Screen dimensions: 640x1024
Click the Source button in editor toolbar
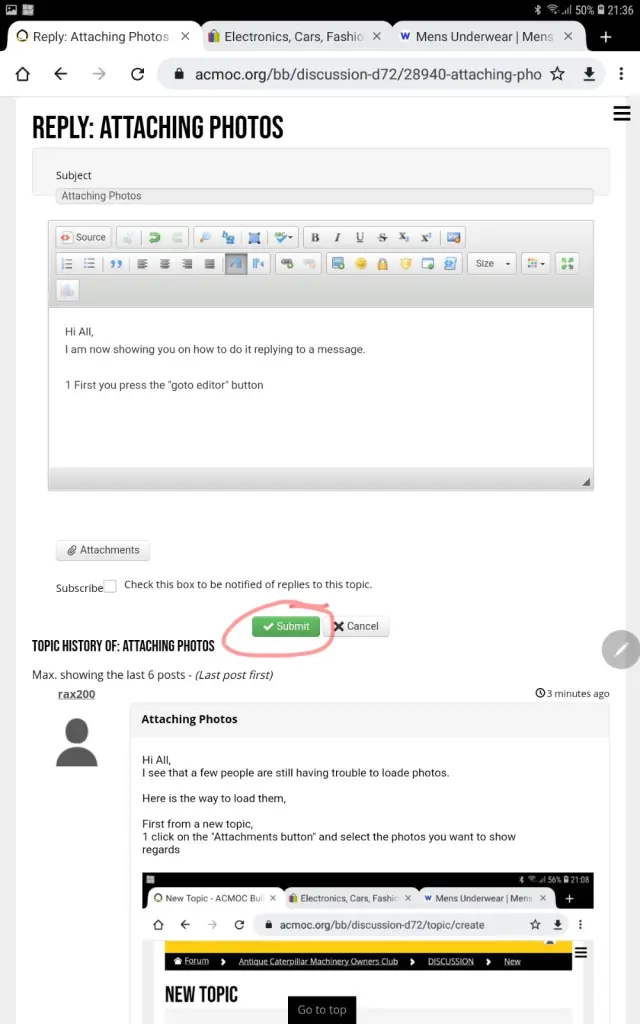coord(82,237)
